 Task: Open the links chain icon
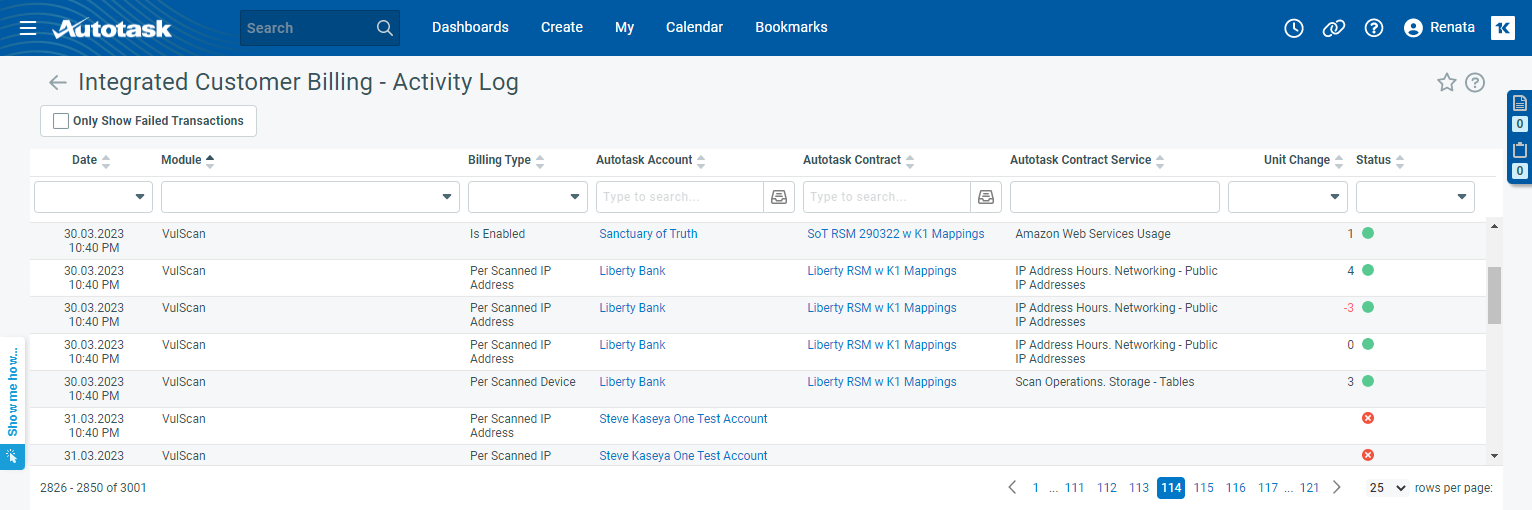[x=1334, y=28]
